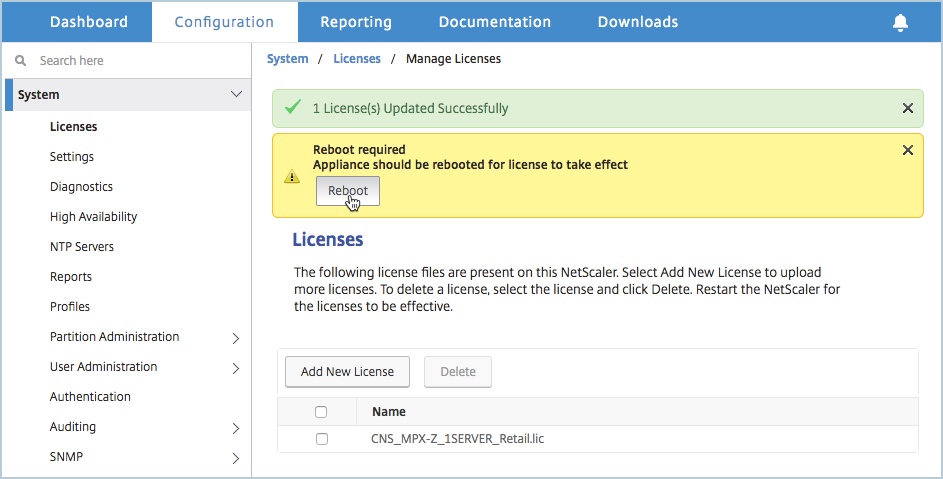Click the Reboot button
This screenshot has height=479, width=943.
[x=348, y=191]
